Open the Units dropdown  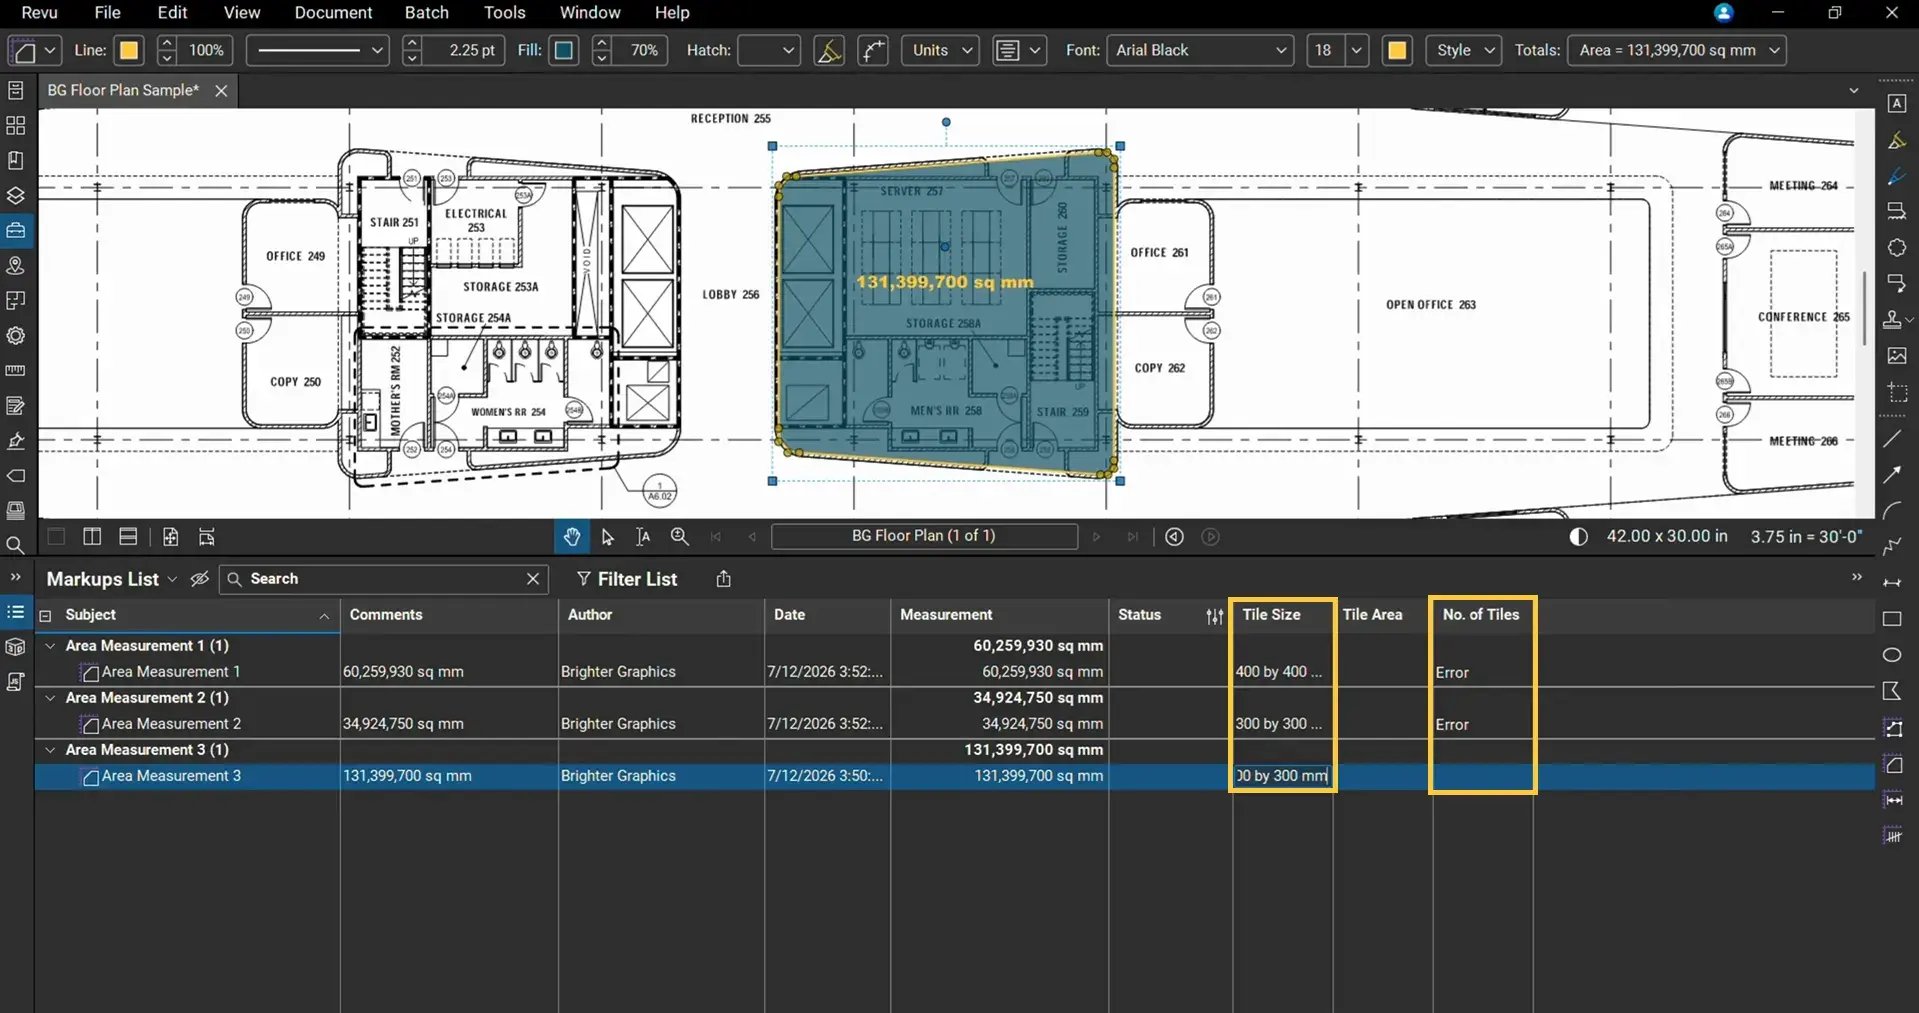pos(941,50)
